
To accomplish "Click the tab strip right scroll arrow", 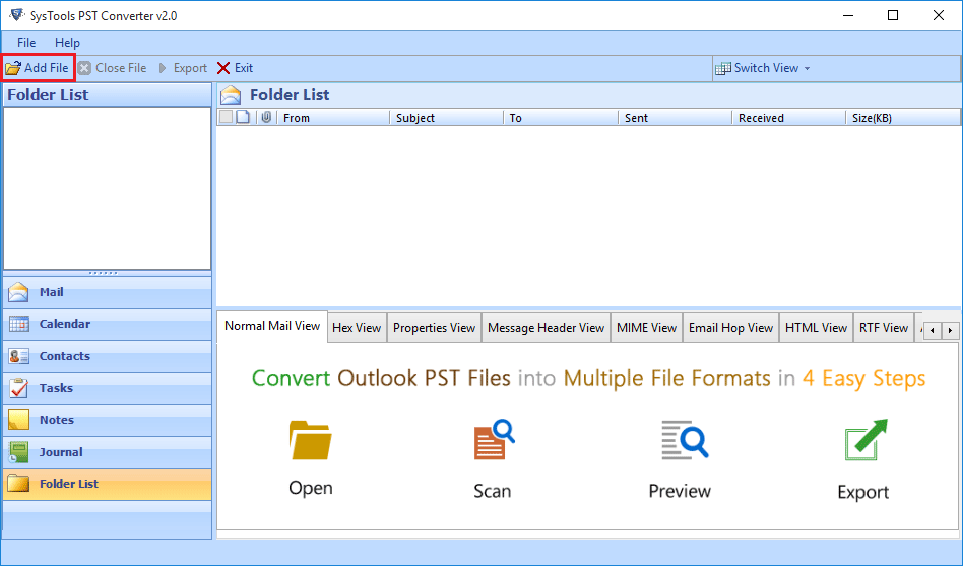I will (x=950, y=330).
